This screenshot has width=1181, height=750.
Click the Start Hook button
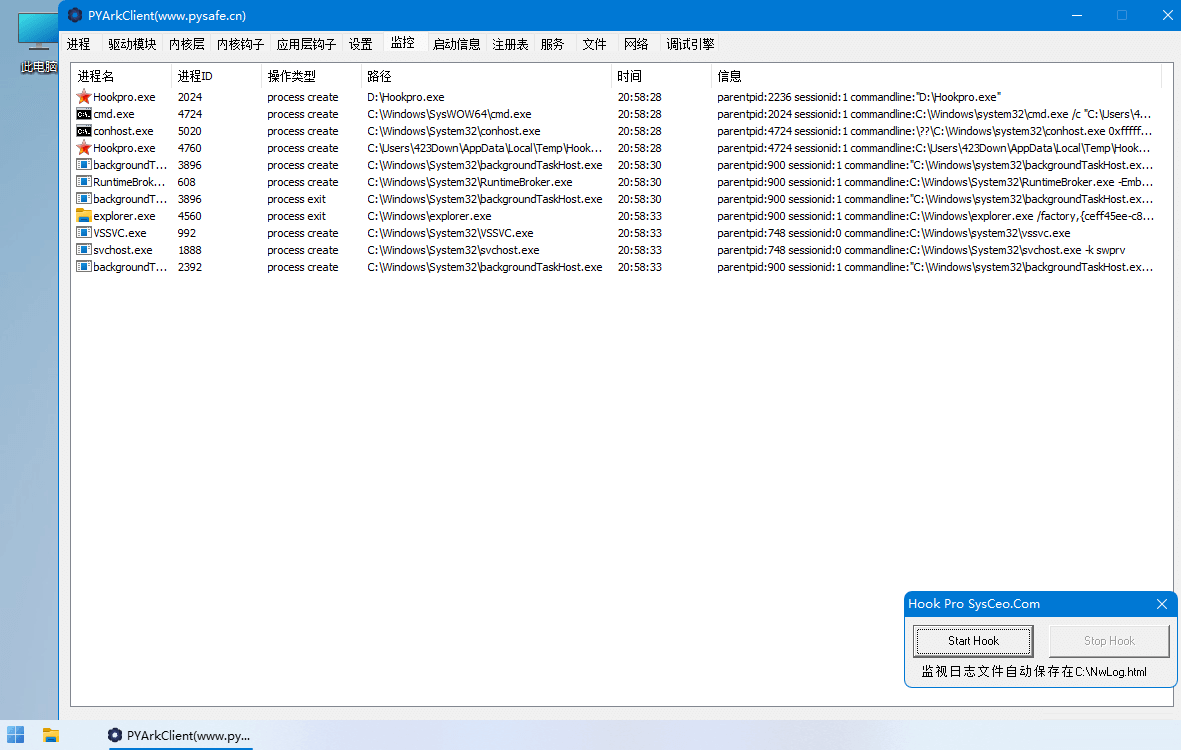pyautogui.click(x=973, y=641)
